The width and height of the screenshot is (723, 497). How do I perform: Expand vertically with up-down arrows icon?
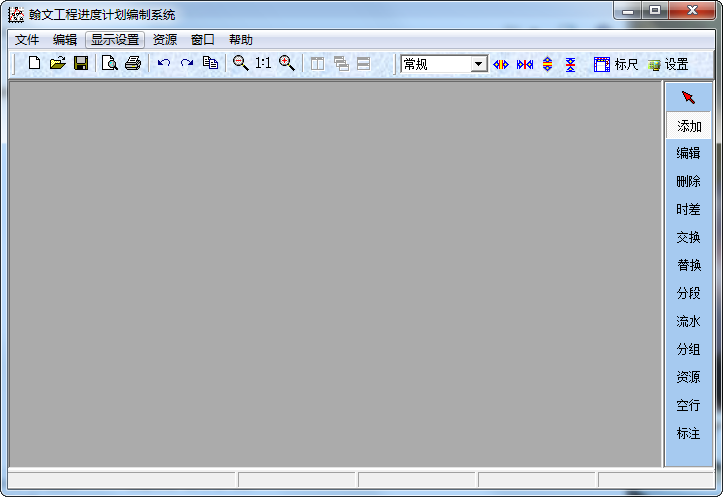point(547,64)
